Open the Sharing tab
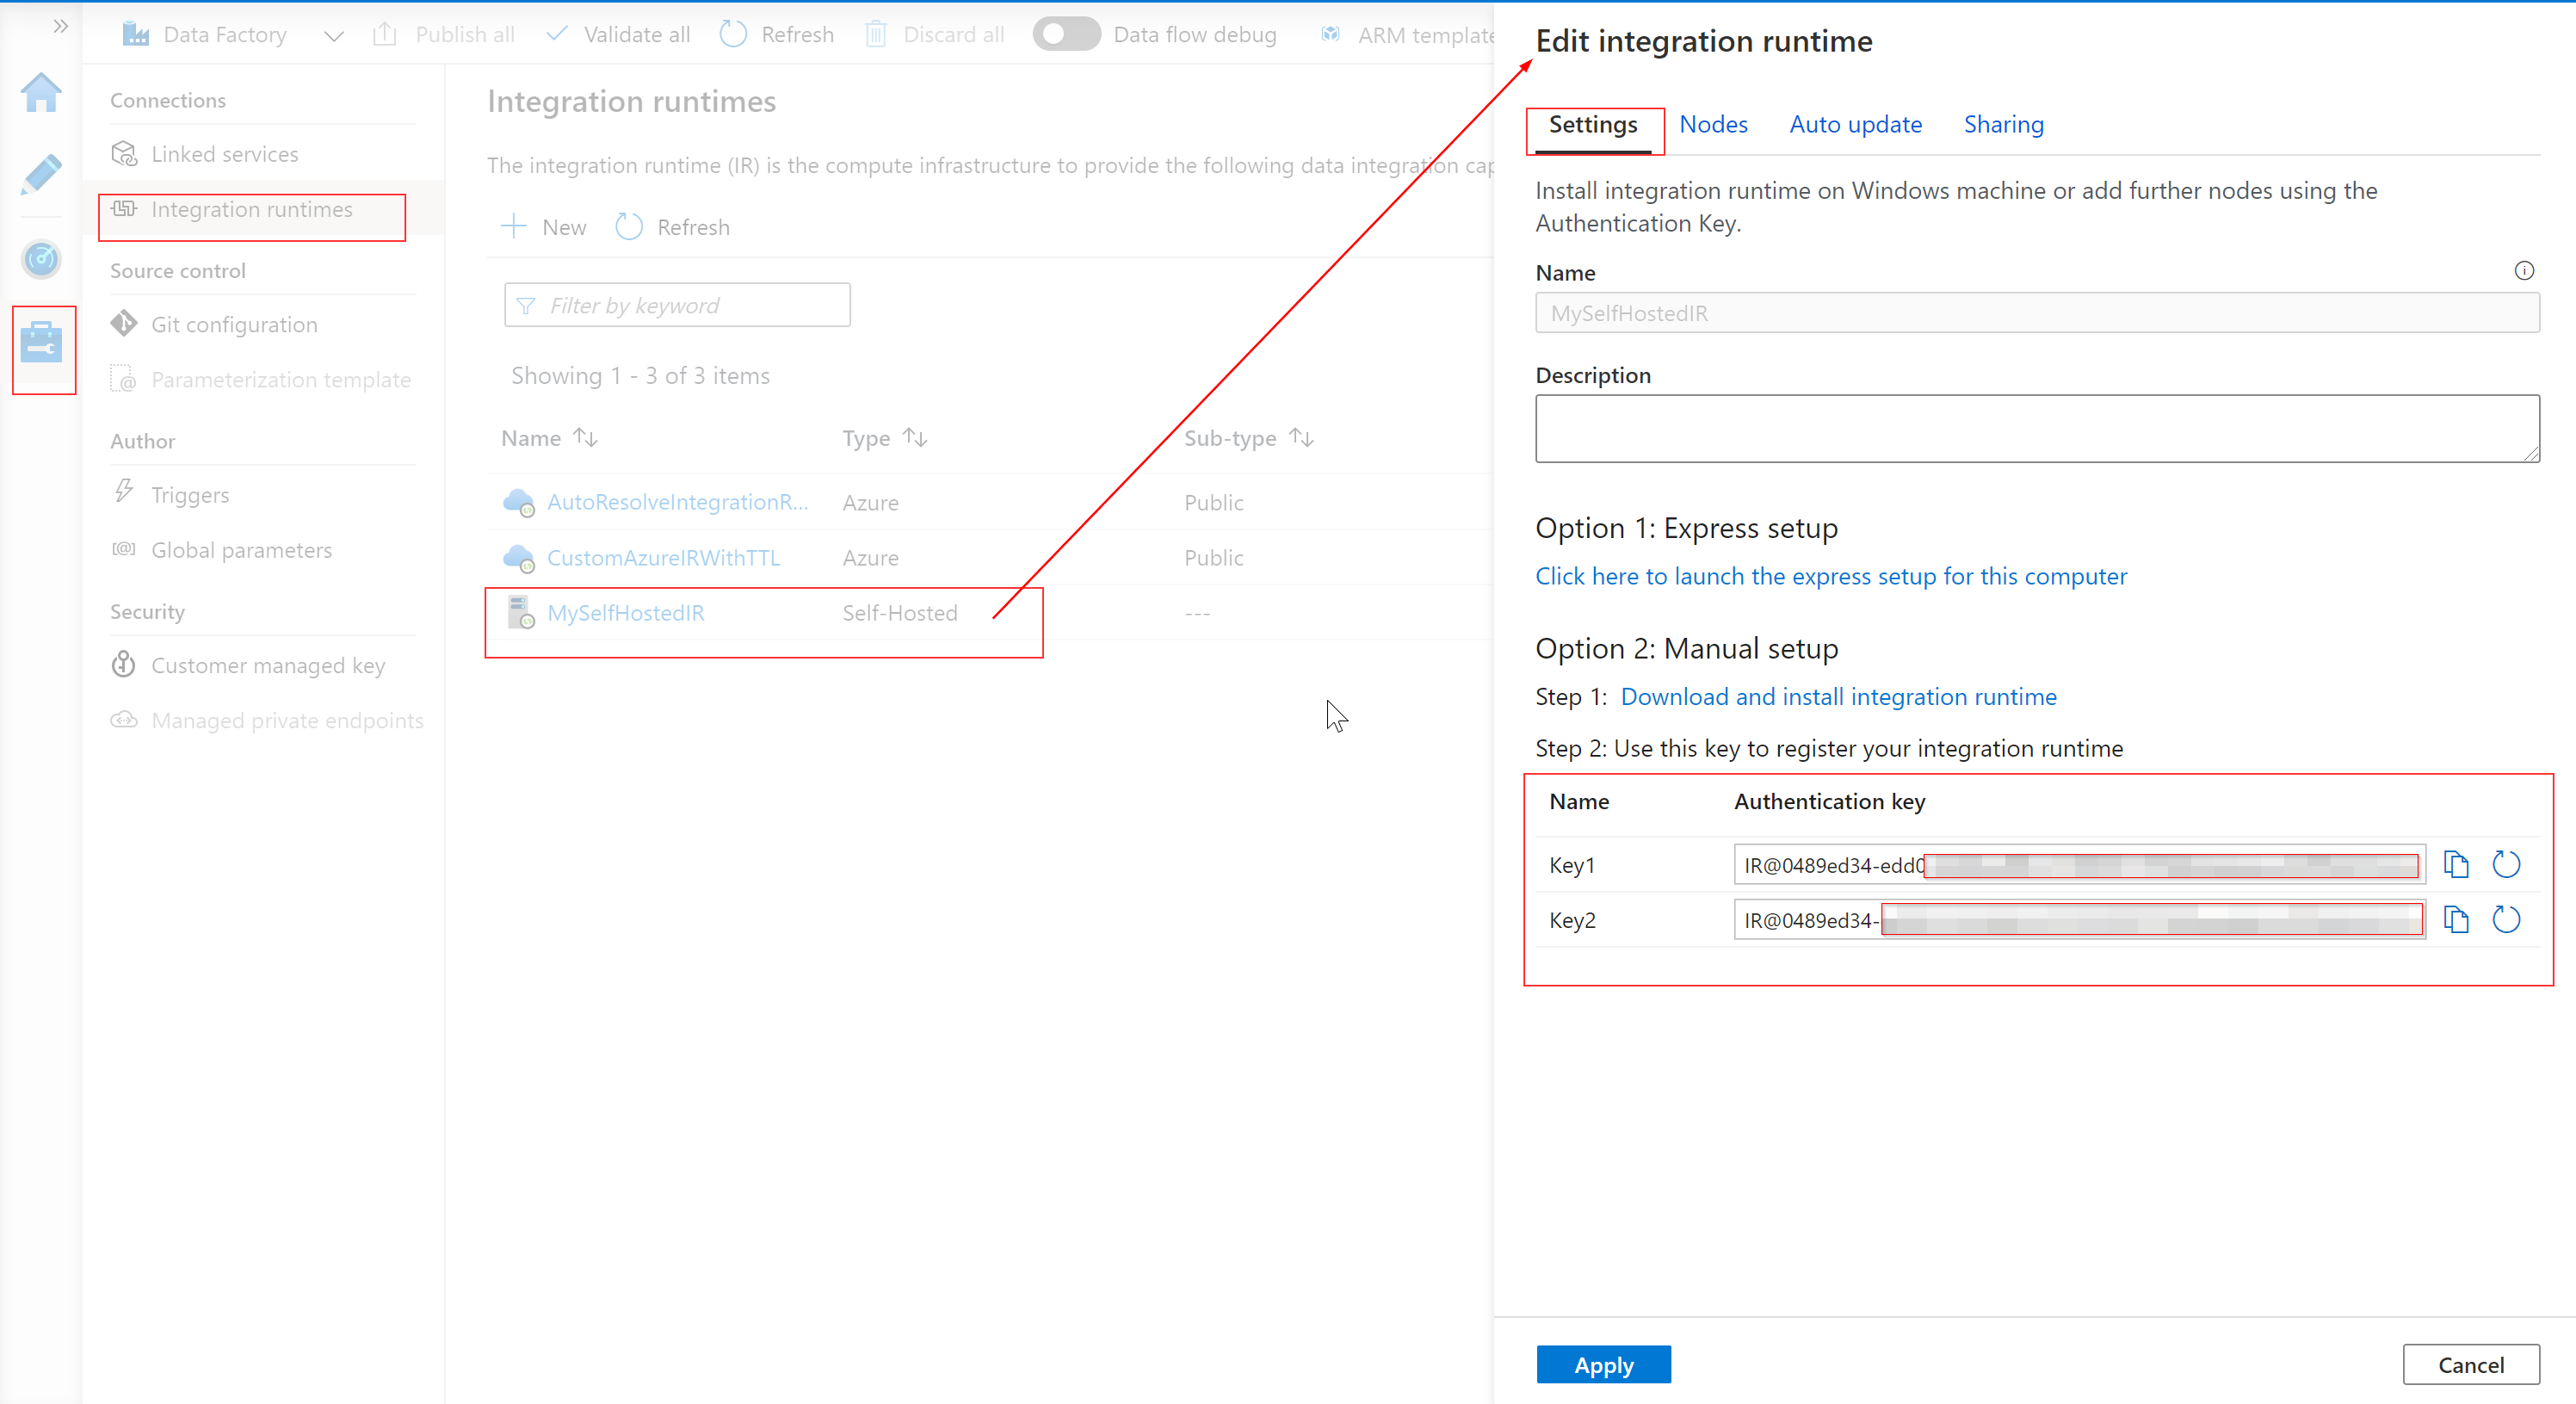Image resolution: width=2576 pixels, height=1404 pixels. [x=2003, y=124]
